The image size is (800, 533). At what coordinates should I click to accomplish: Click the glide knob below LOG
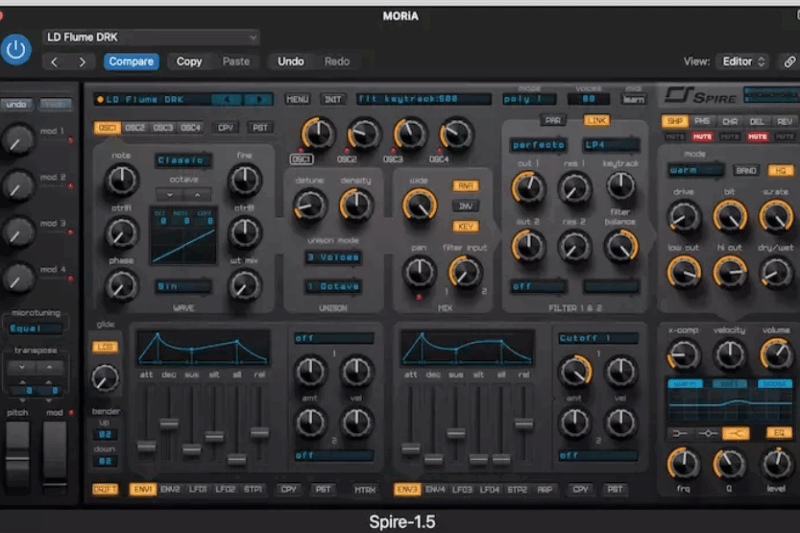coord(105,378)
